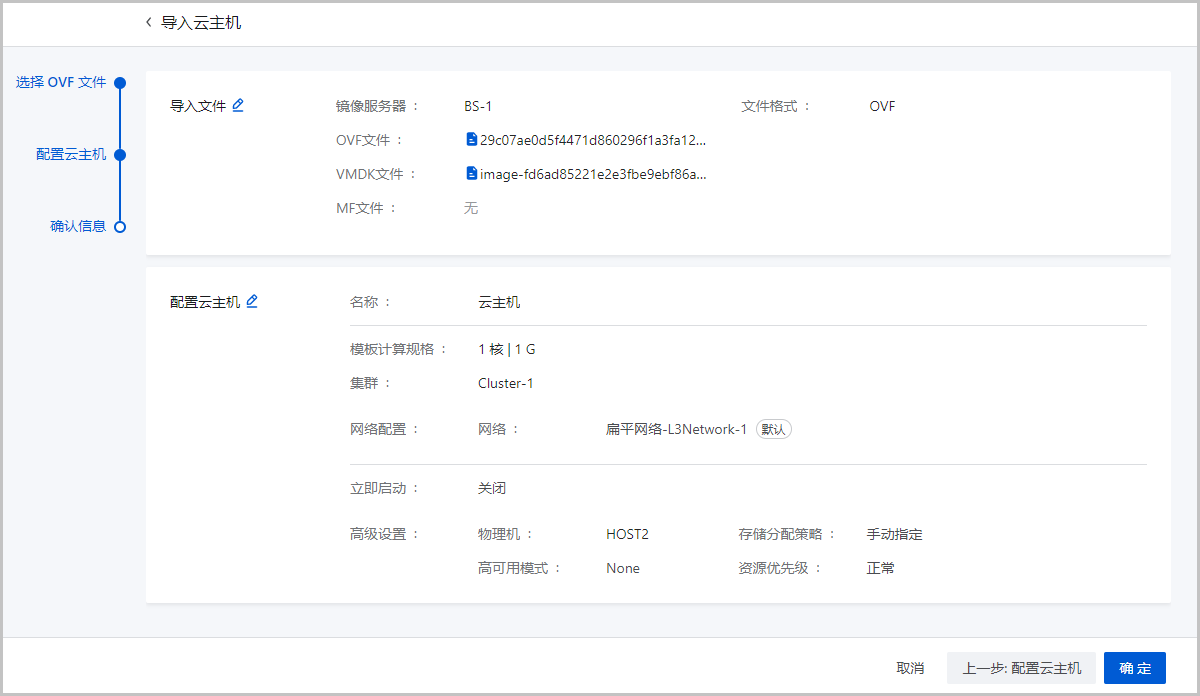The height and width of the screenshot is (696, 1200).
Task: Click the OVF file document icon
Action: click(472, 140)
